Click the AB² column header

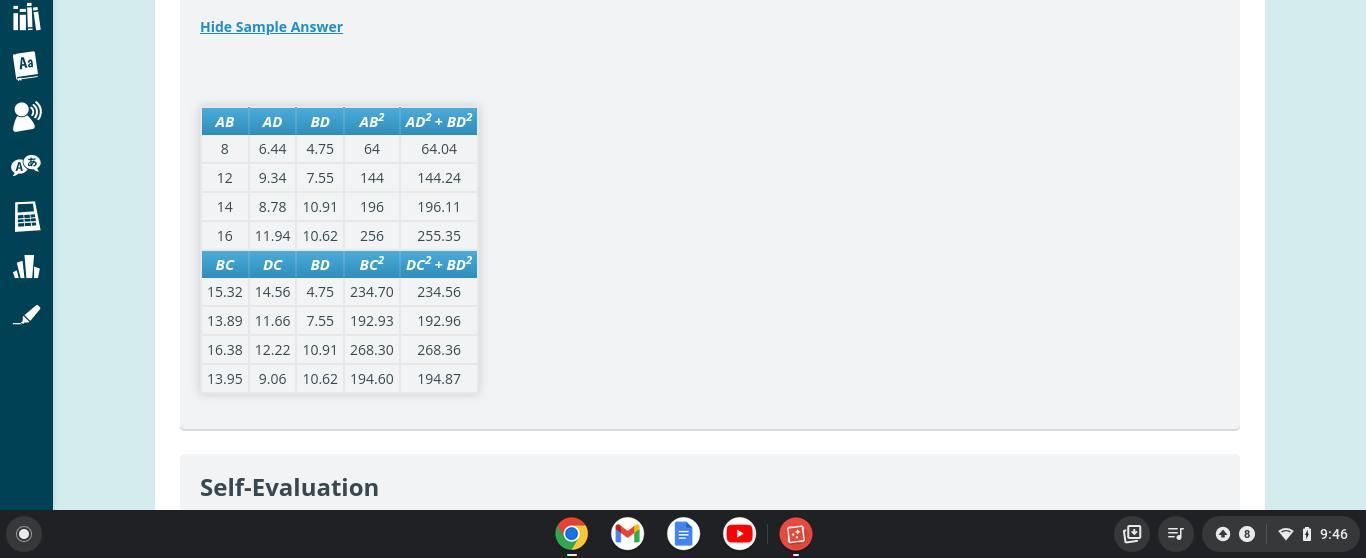point(372,121)
